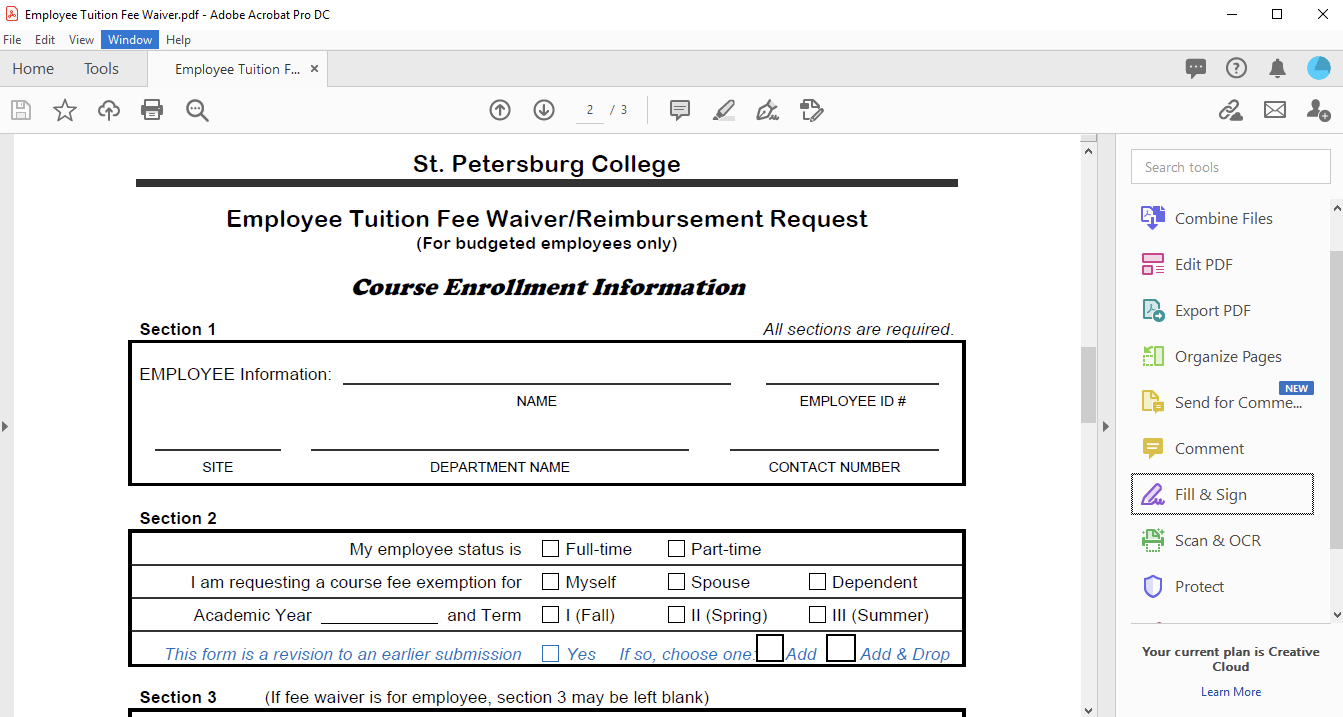This screenshot has height=717, width=1343.
Task: Open the Edit PDF tool
Action: click(x=1222, y=264)
